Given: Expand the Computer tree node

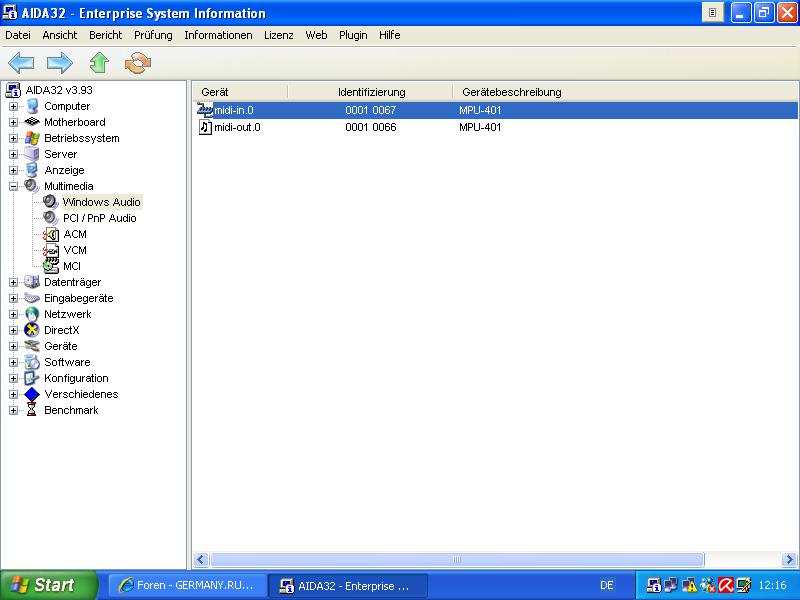Looking at the screenshot, I should point(14,106).
